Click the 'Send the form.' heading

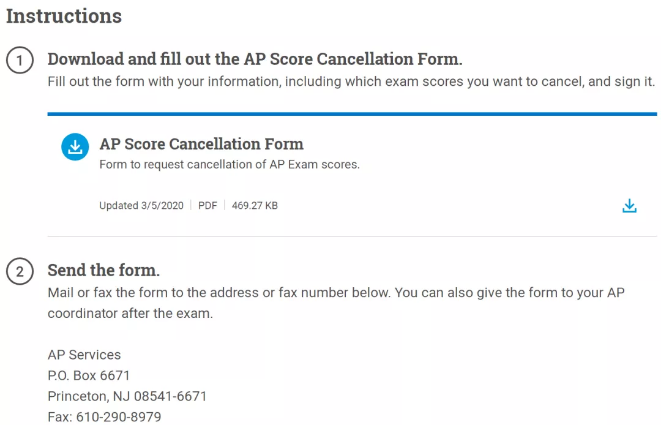[x=104, y=270]
